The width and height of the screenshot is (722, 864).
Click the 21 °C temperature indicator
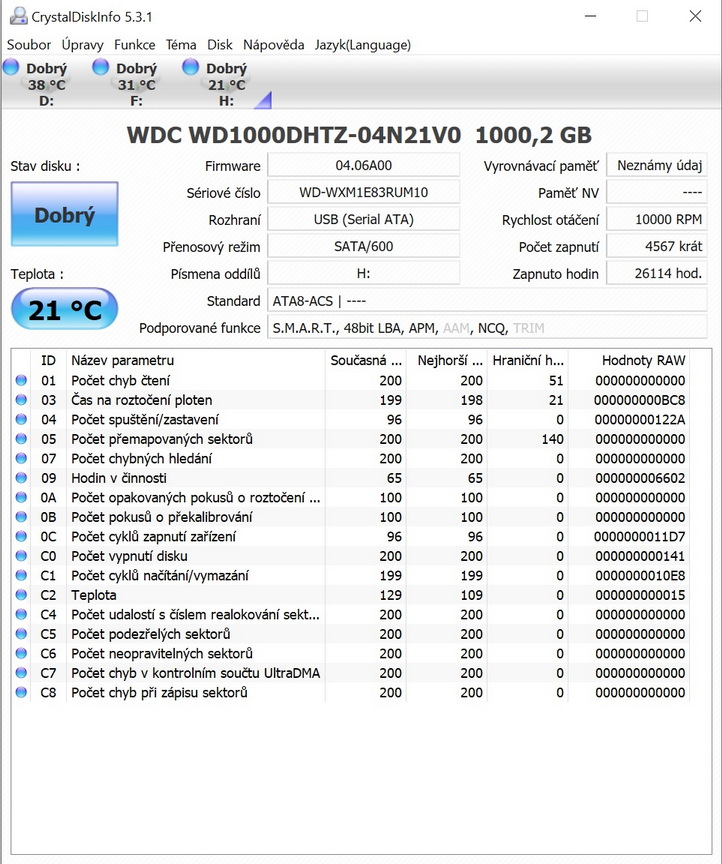[x=64, y=310]
